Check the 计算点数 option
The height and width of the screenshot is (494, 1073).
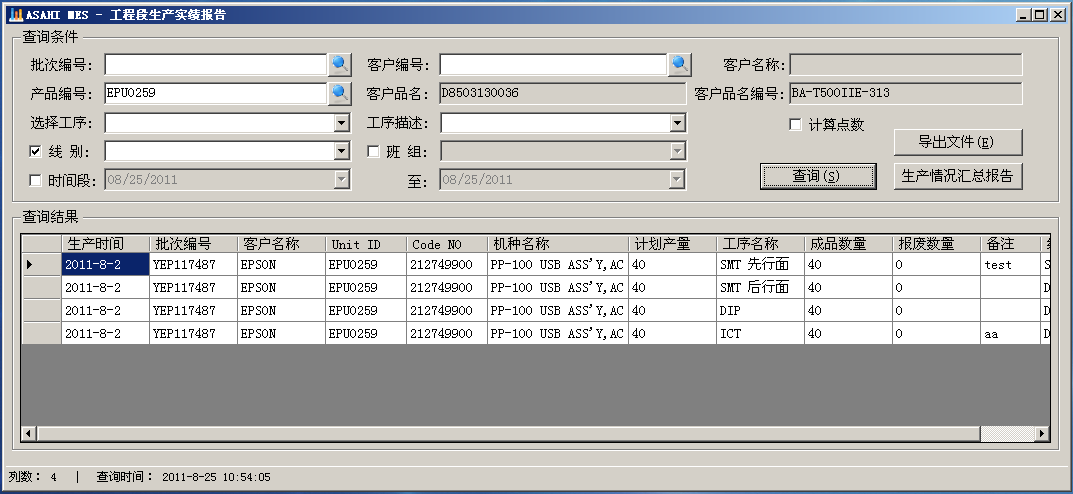point(796,125)
